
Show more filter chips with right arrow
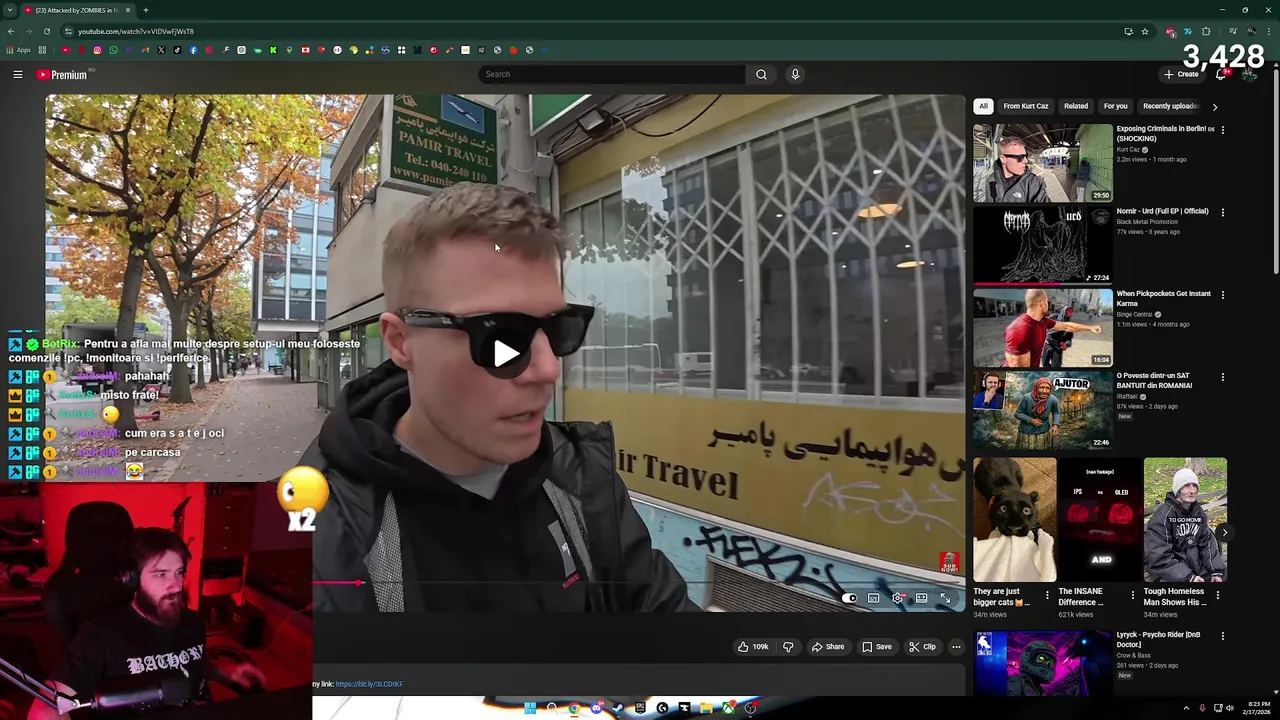1215,106
